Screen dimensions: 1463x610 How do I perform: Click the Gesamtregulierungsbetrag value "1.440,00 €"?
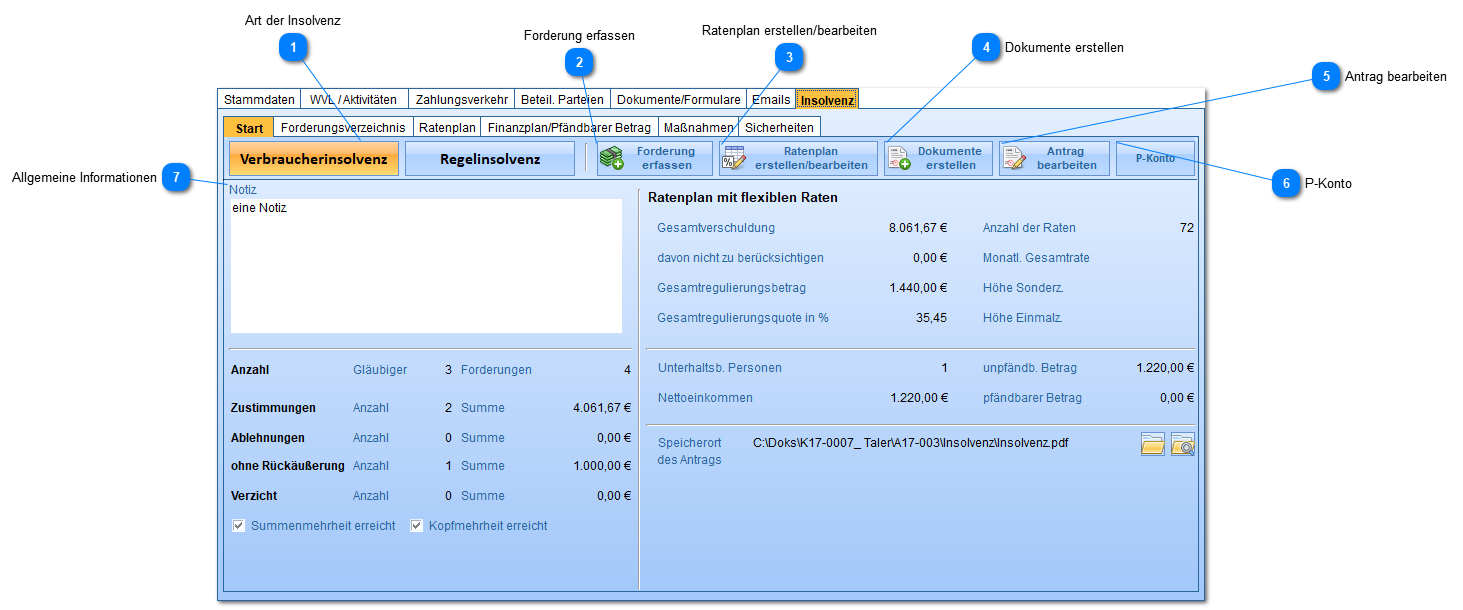[918, 288]
